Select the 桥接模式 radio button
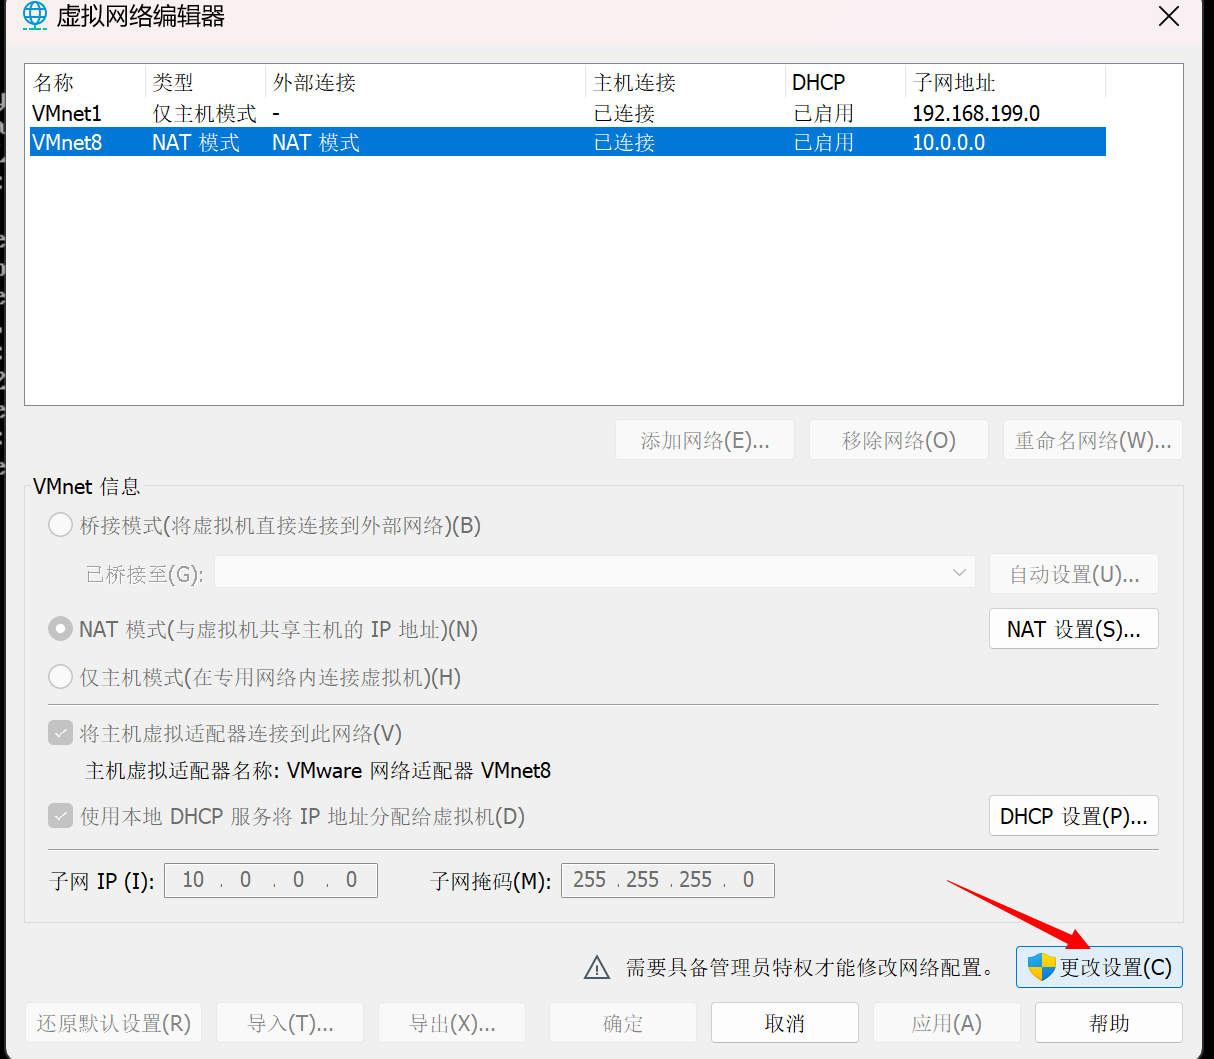1214x1059 pixels. point(60,525)
